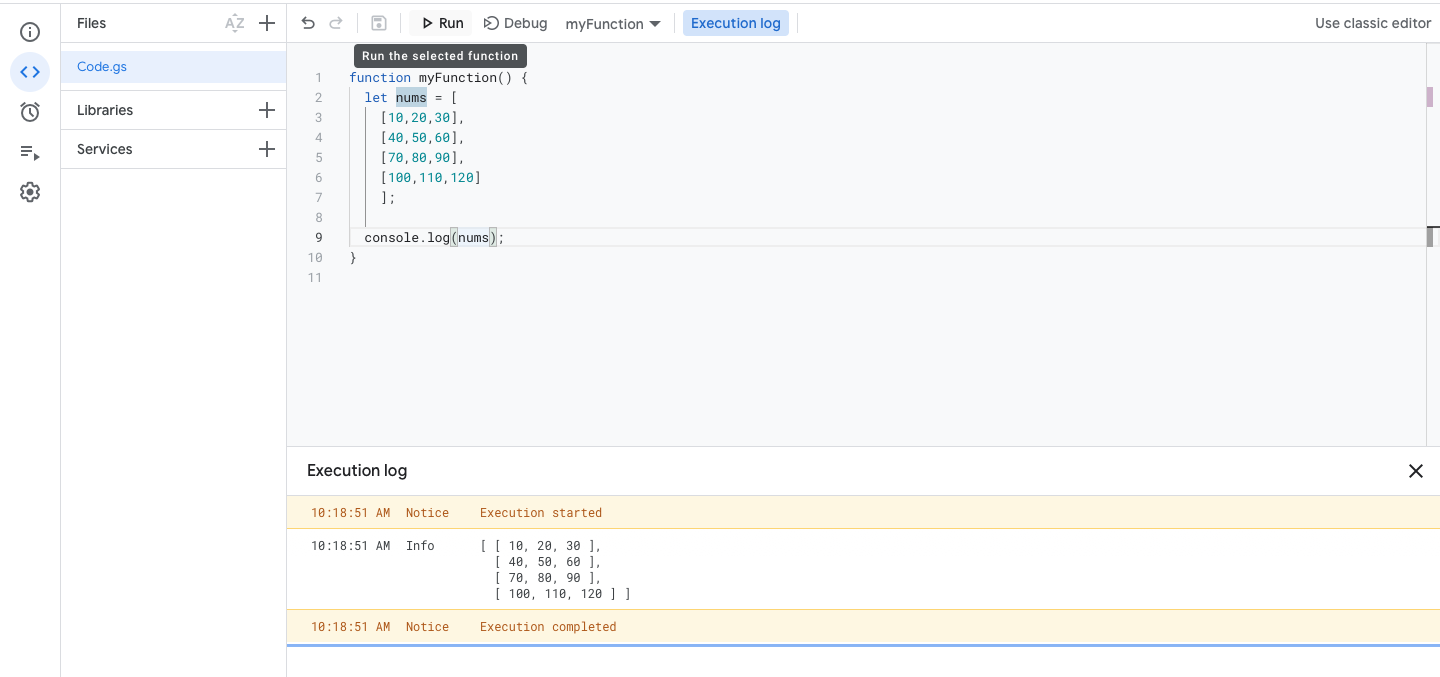Click the Redo arrow in toolbar
This screenshot has height=677, width=1440.
pyautogui.click(x=336, y=23)
